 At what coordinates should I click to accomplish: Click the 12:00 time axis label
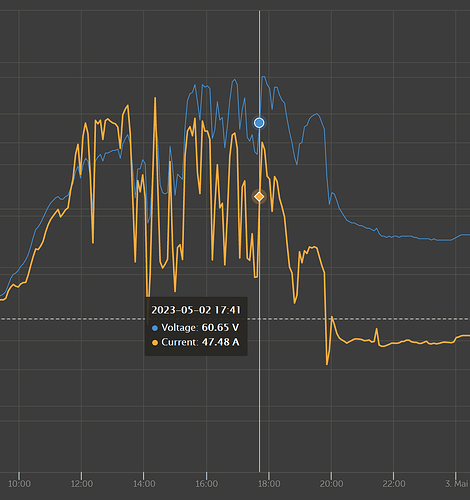tap(82, 484)
